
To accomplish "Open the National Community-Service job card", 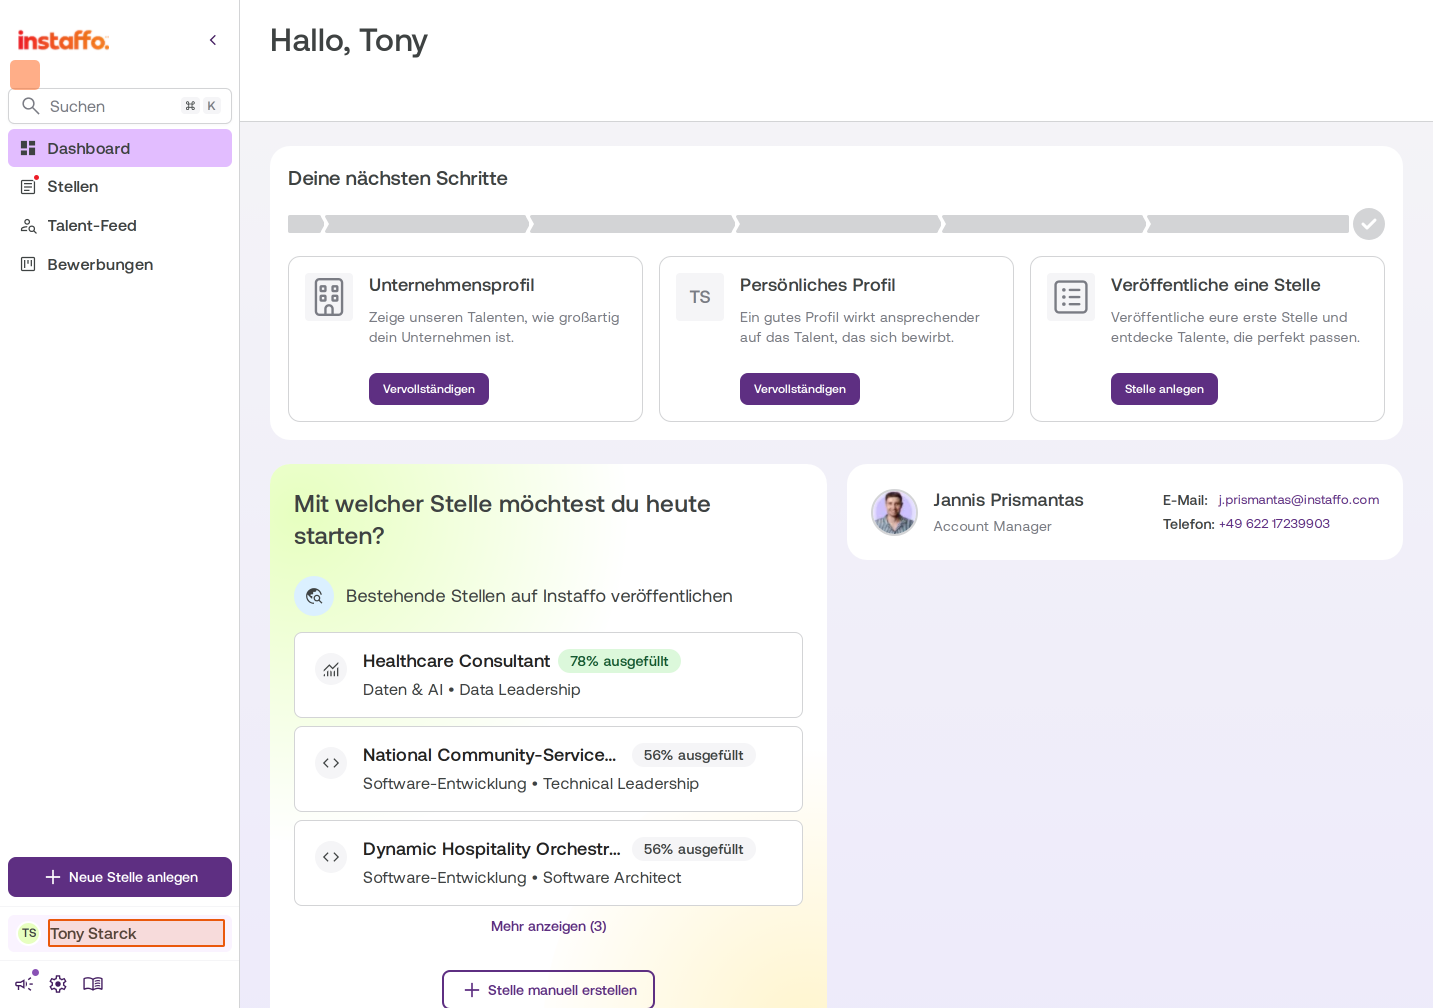I will 548,769.
